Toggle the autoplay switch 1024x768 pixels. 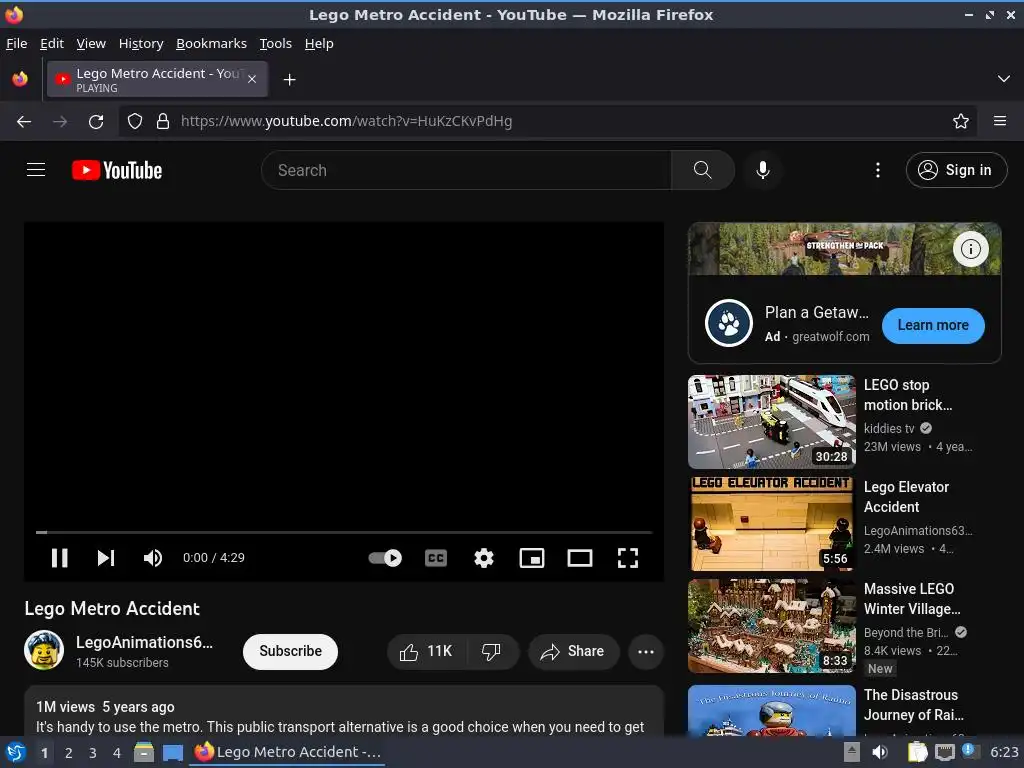[385, 558]
